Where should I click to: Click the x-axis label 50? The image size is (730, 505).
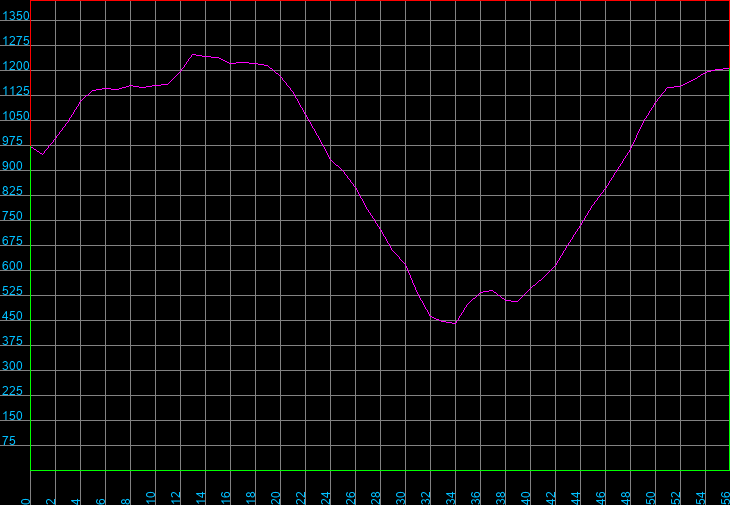click(650, 498)
